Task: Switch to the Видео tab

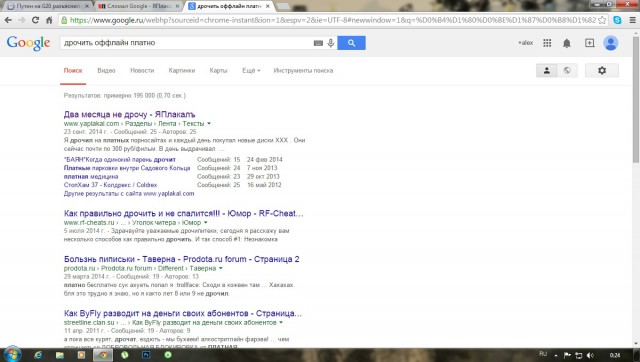Action: [x=106, y=71]
